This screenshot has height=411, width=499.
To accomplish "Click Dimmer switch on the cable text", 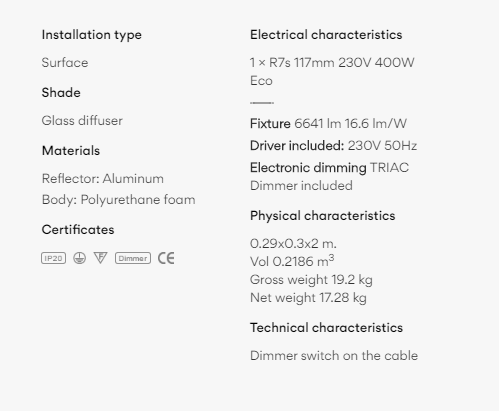I will 334,356.
